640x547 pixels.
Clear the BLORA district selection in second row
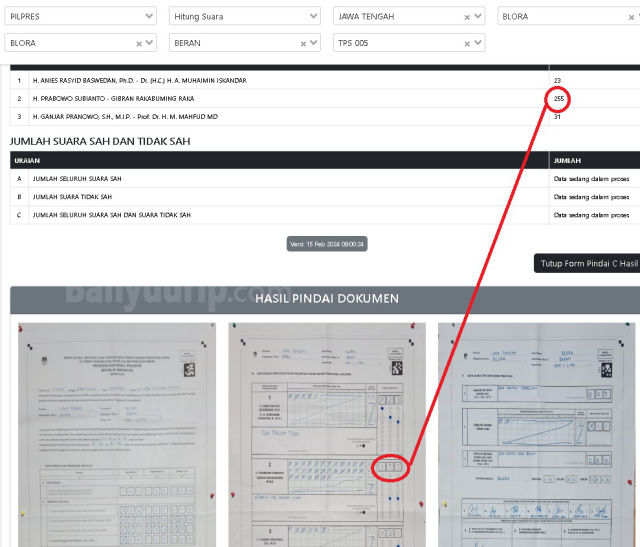pos(139,44)
